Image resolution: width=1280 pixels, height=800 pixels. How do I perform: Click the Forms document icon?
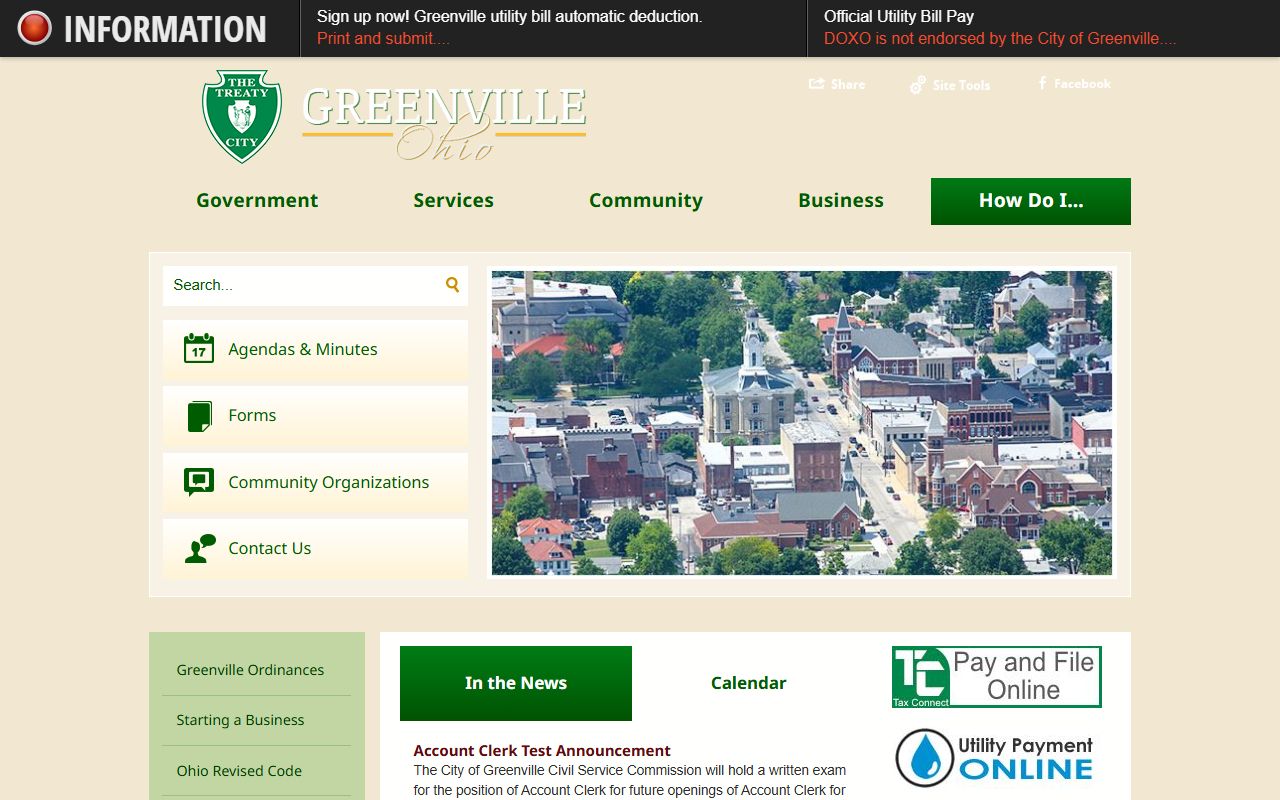point(200,416)
